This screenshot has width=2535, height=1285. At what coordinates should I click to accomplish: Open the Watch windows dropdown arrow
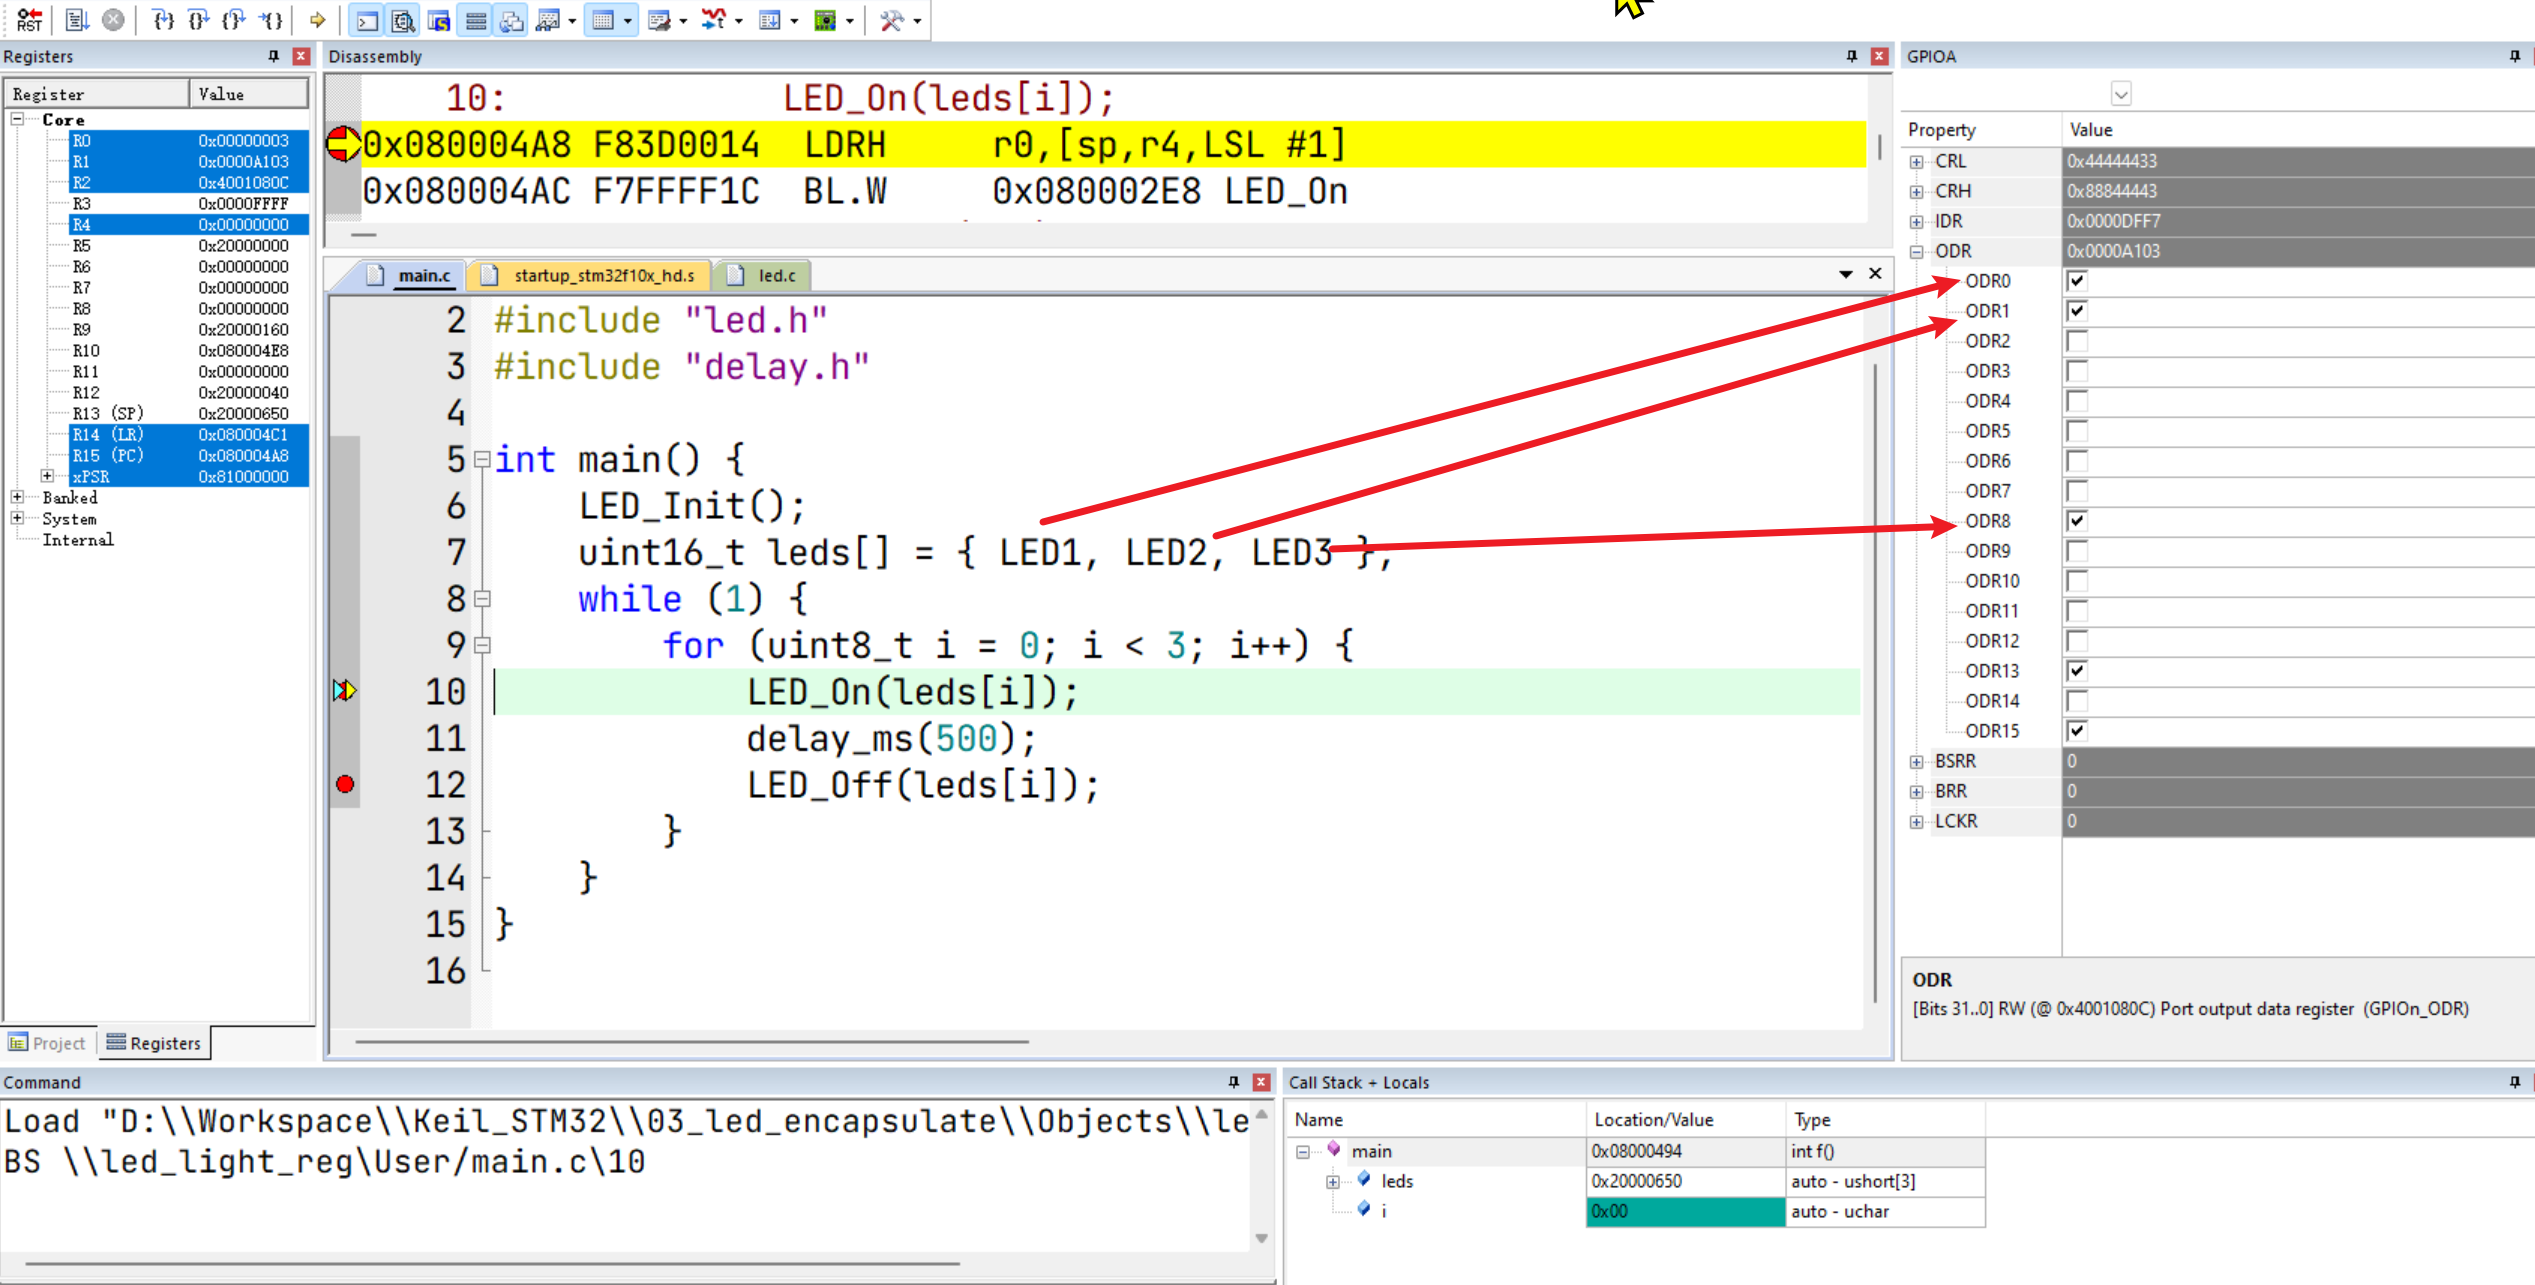click(572, 20)
